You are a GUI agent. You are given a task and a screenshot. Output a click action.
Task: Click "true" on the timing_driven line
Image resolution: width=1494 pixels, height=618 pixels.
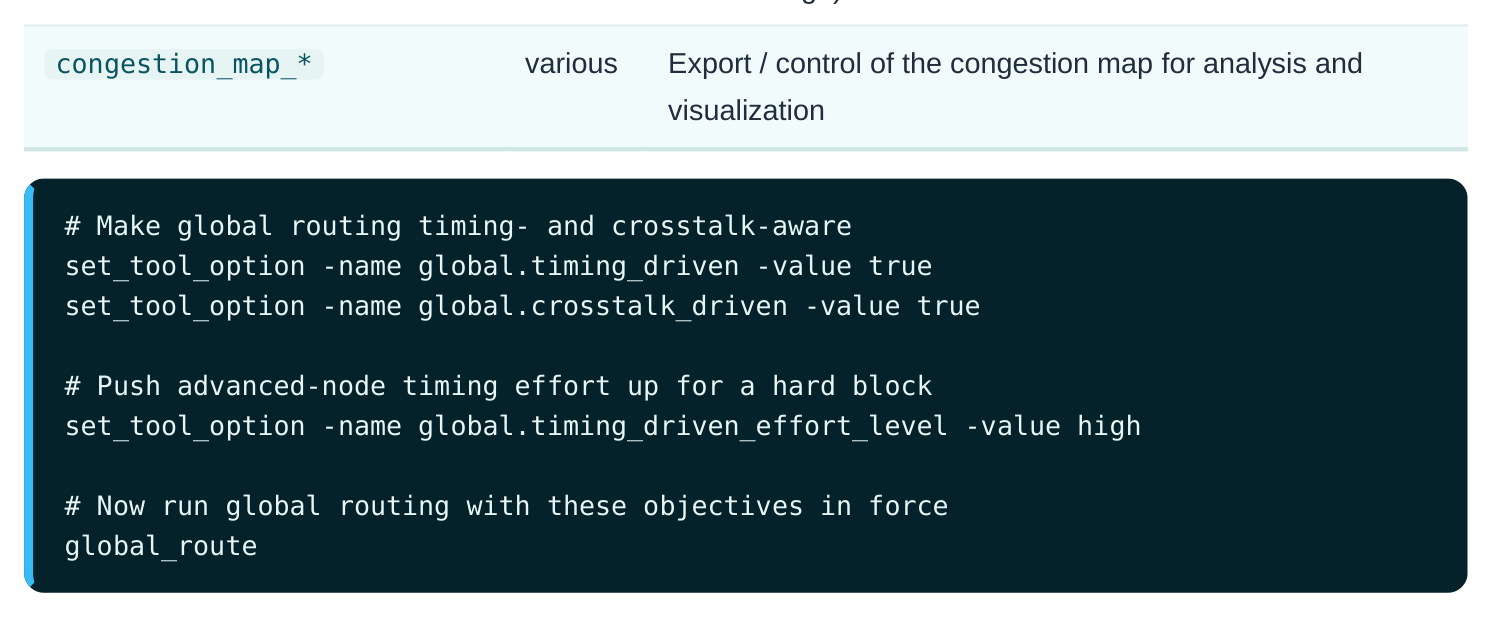point(900,266)
